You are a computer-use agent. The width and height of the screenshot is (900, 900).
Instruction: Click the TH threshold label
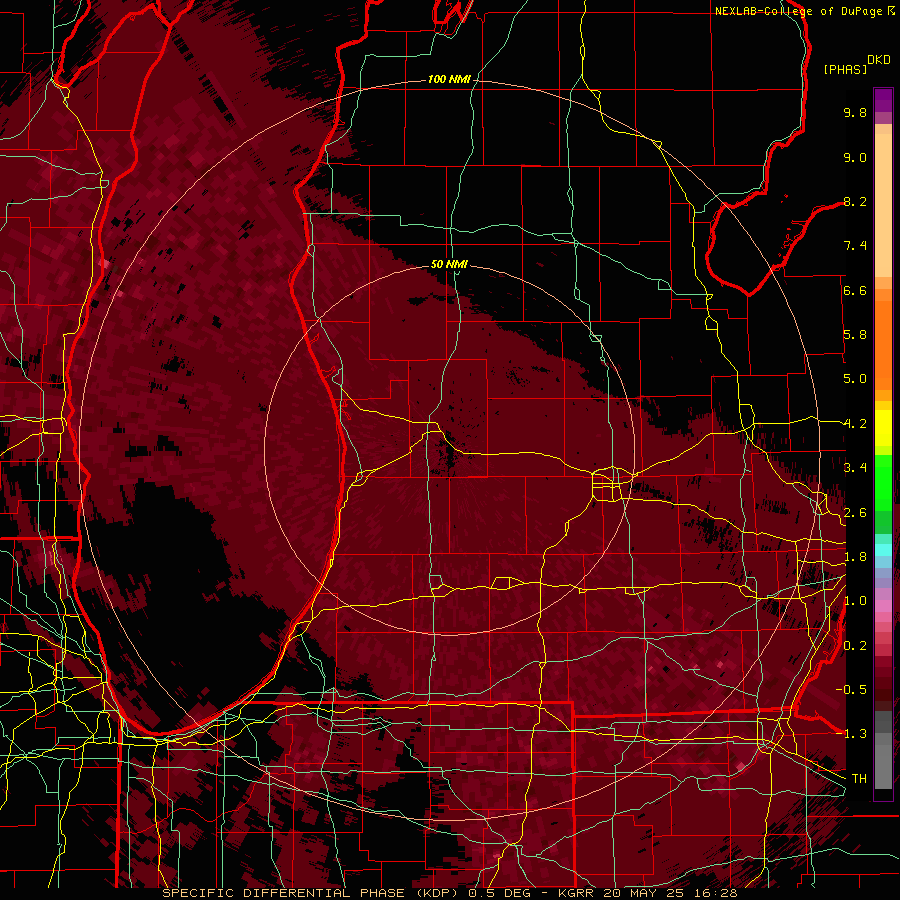tap(859, 779)
